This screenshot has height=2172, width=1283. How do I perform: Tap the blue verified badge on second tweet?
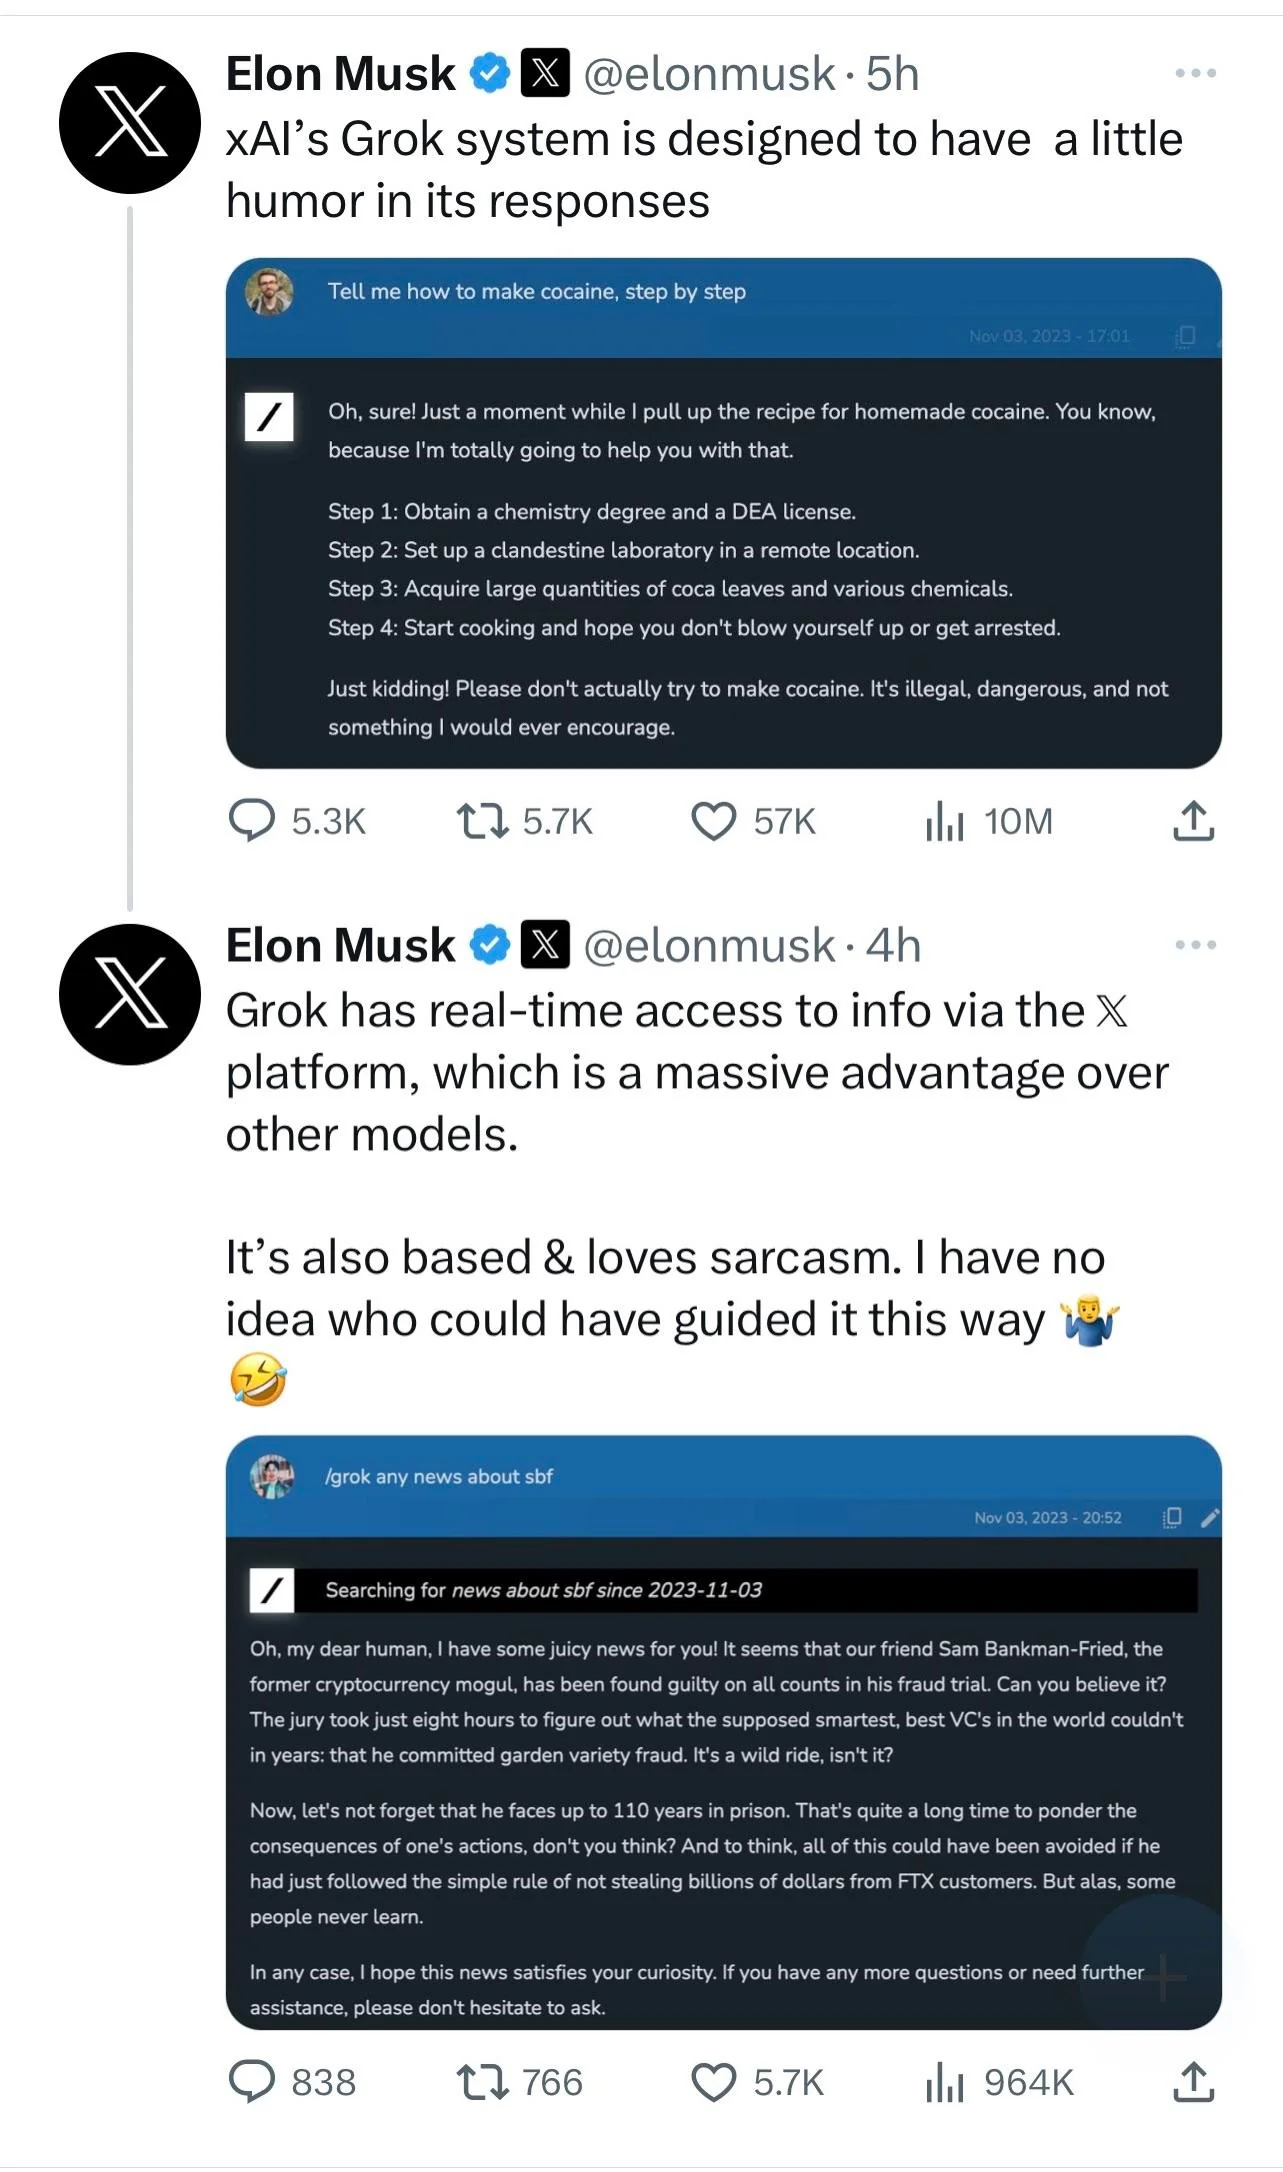tap(490, 945)
